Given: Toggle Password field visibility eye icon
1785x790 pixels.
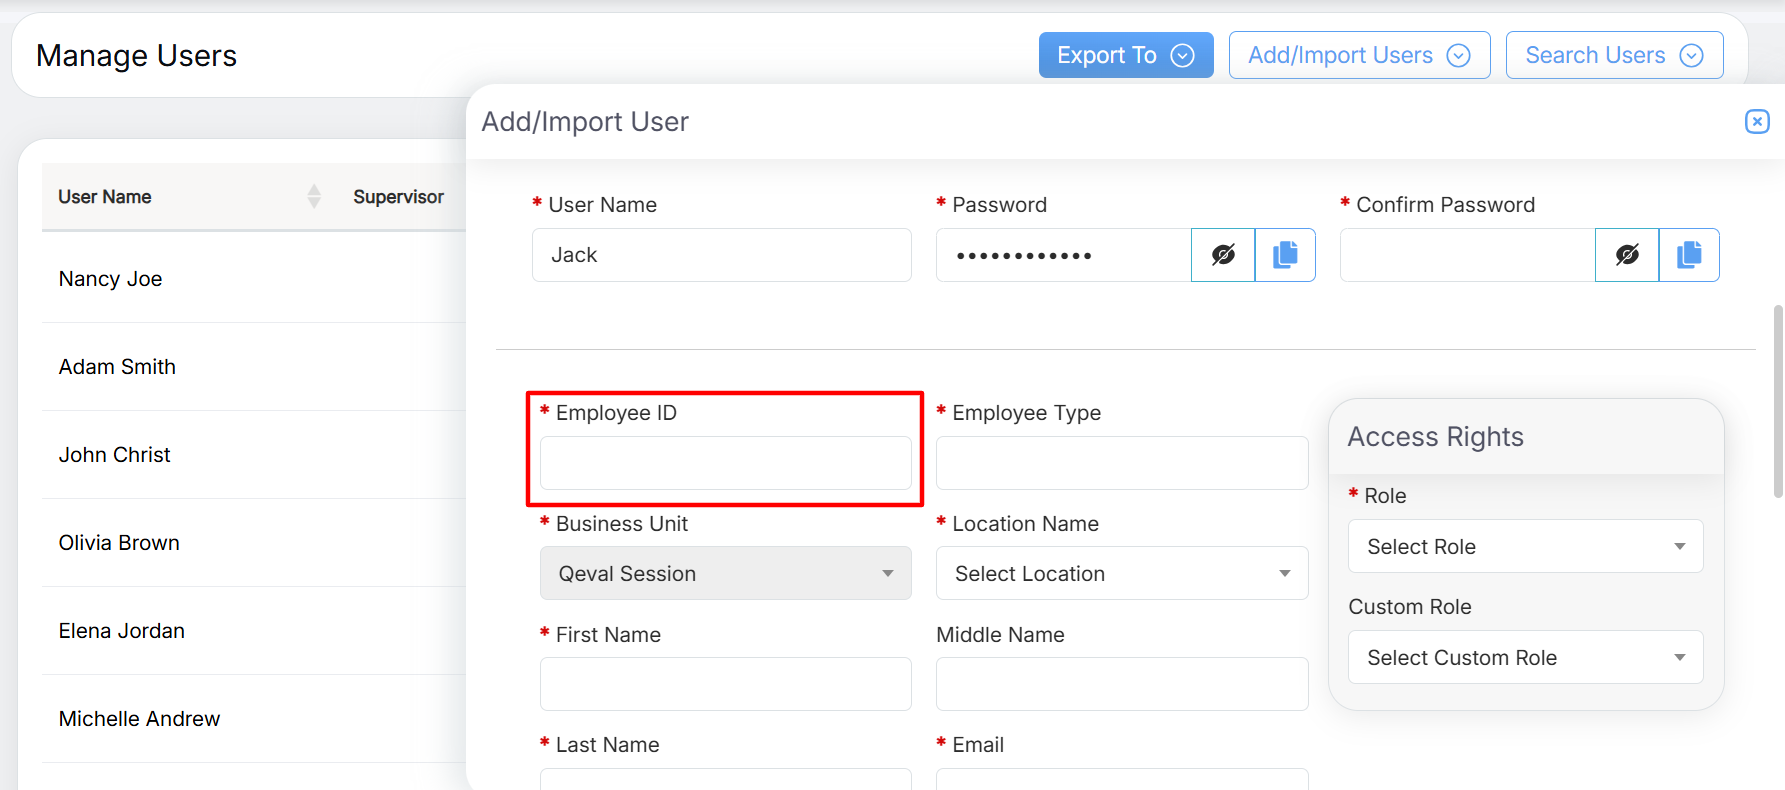Looking at the screenshot, I should (1222, 255).
